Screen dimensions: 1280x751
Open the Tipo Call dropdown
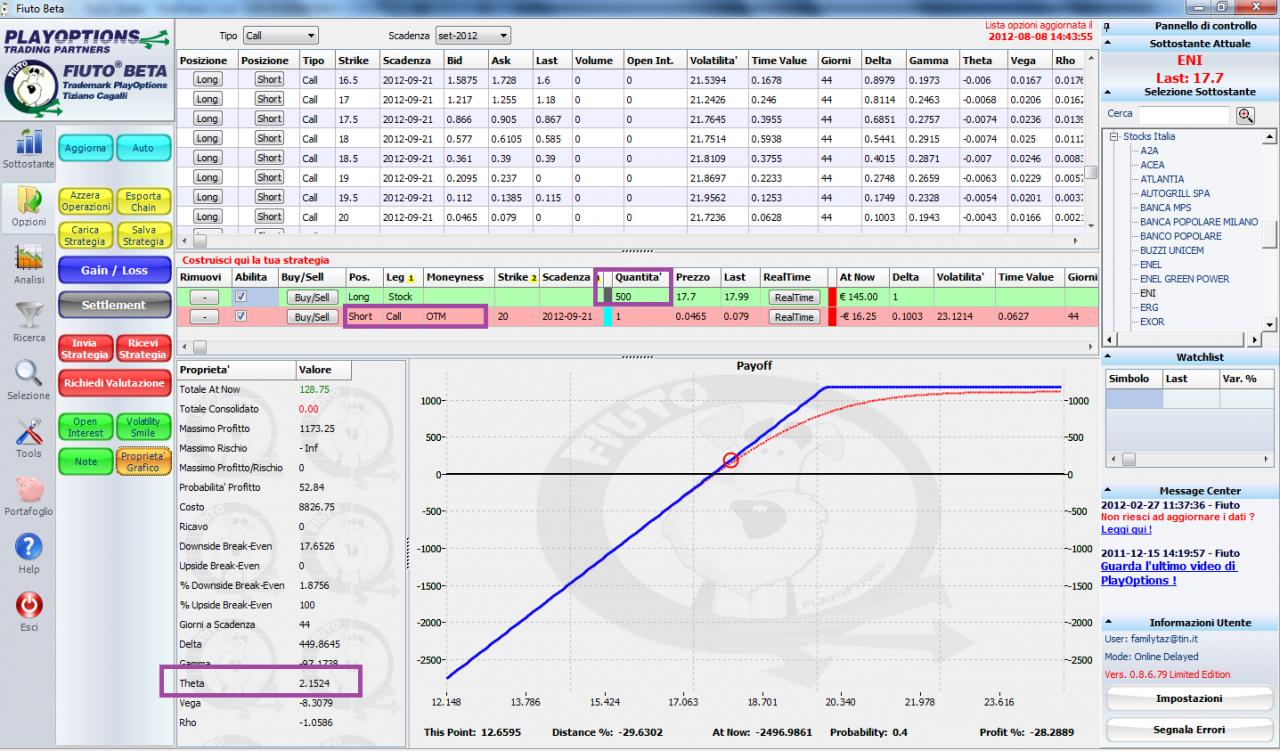280,36
